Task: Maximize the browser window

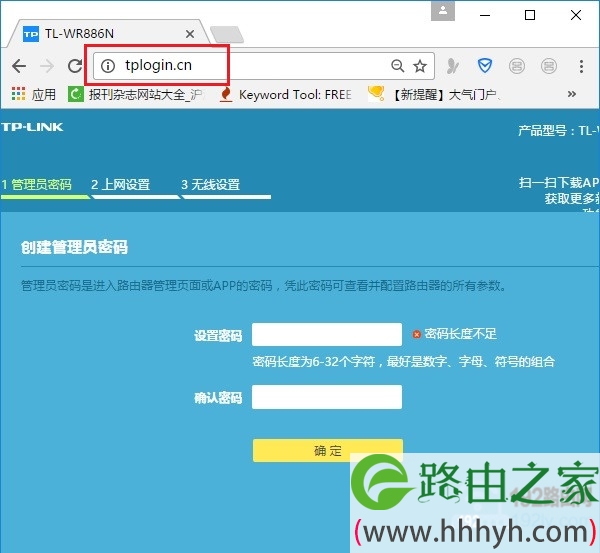Action: (x=530, y=15)
